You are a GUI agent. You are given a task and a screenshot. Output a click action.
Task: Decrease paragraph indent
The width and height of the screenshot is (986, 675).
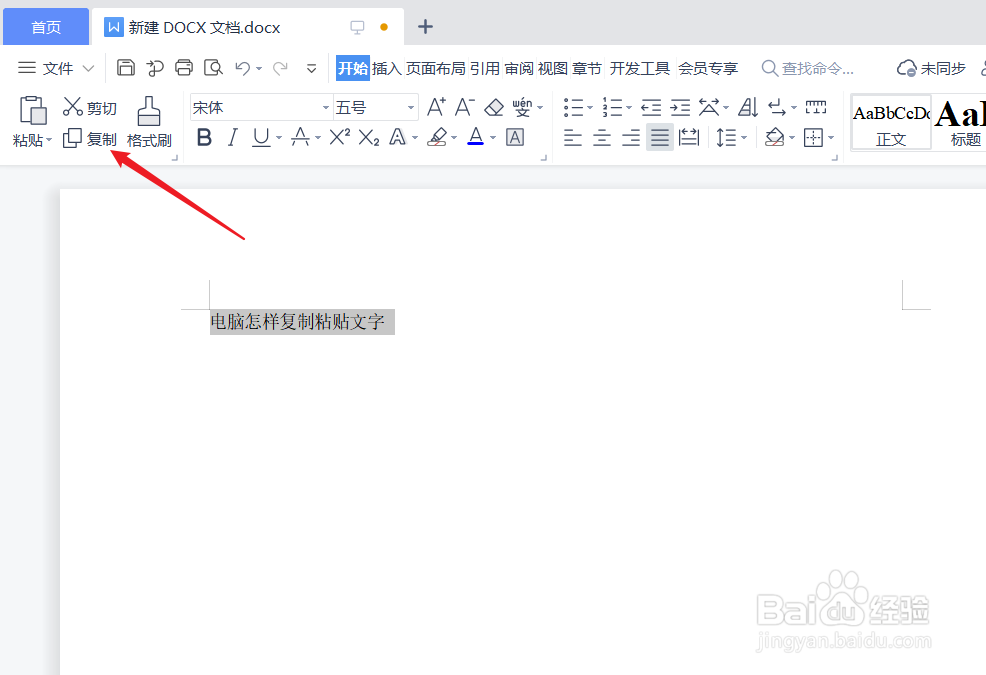651,108
